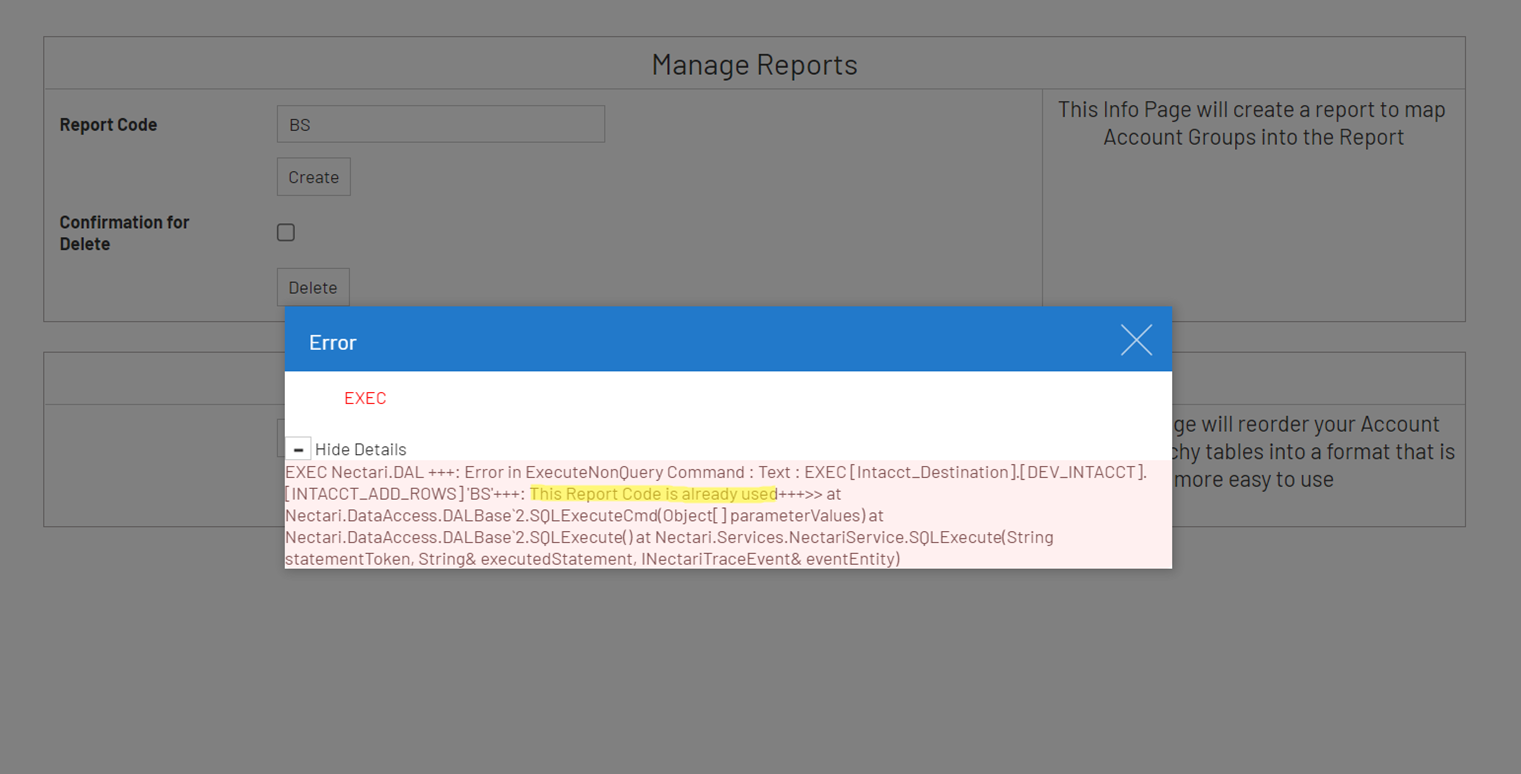Click the blue Error dialog title bar
The width and height of the screenshot is (1521, 774).
(700, 341)
